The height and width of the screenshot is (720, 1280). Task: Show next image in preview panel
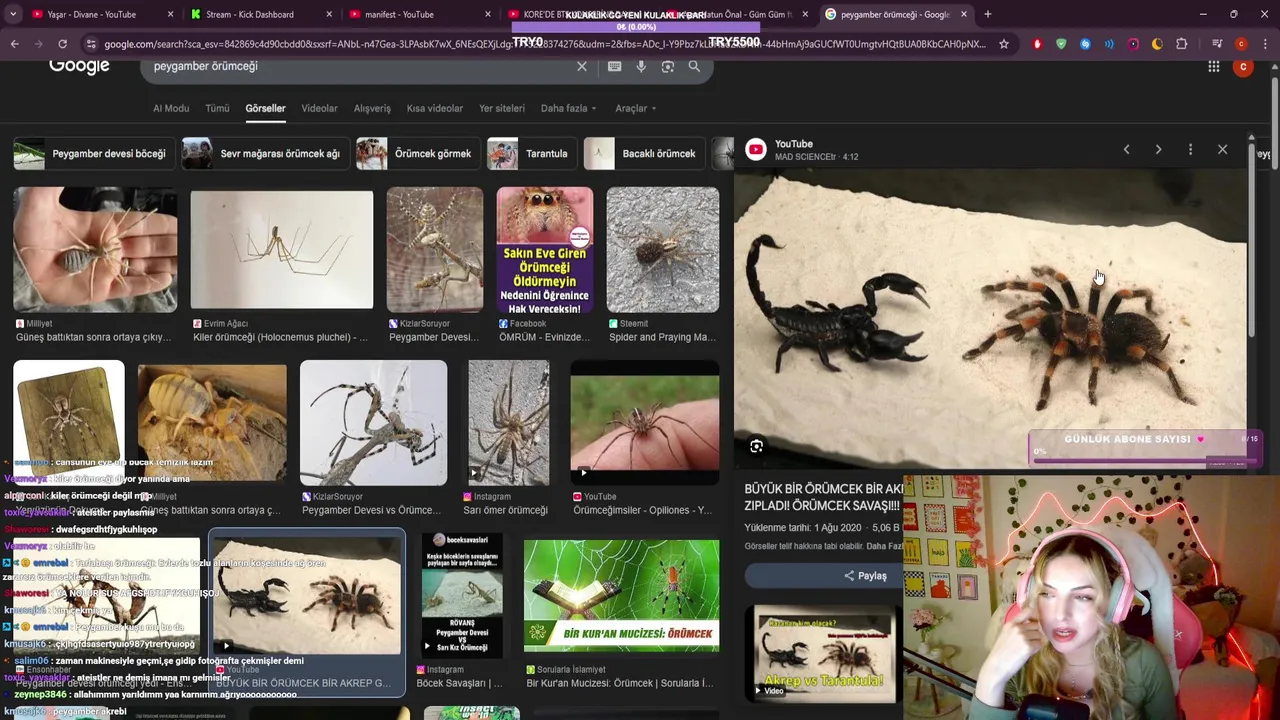coord(1158,150)
